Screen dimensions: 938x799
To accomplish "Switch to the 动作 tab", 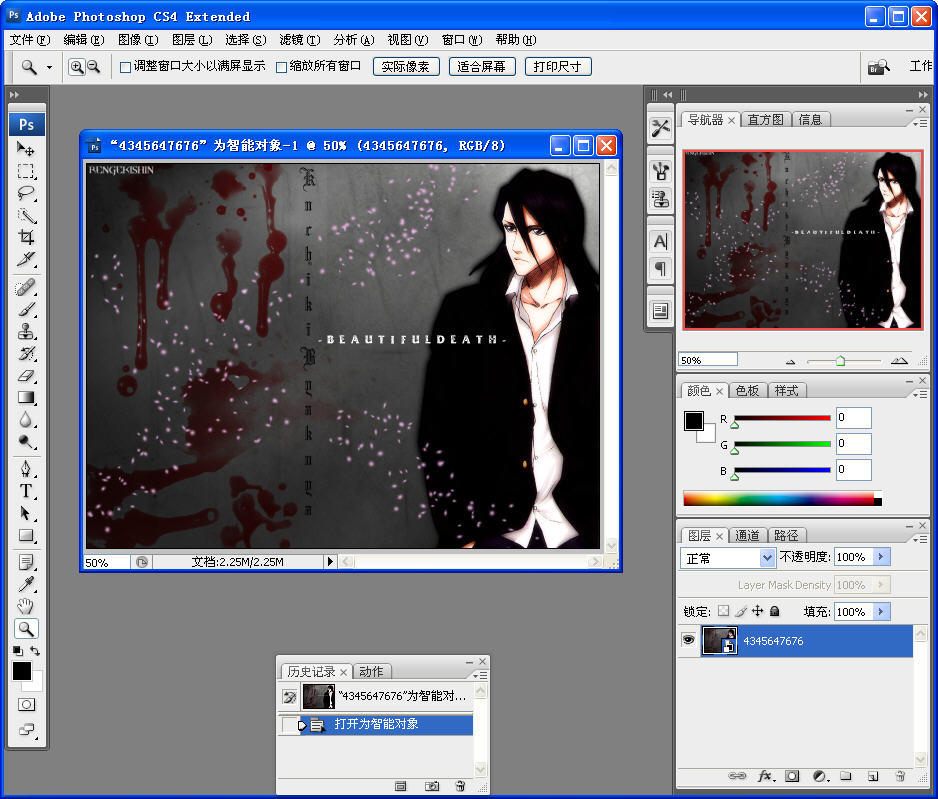I will (x=371, y=672).
